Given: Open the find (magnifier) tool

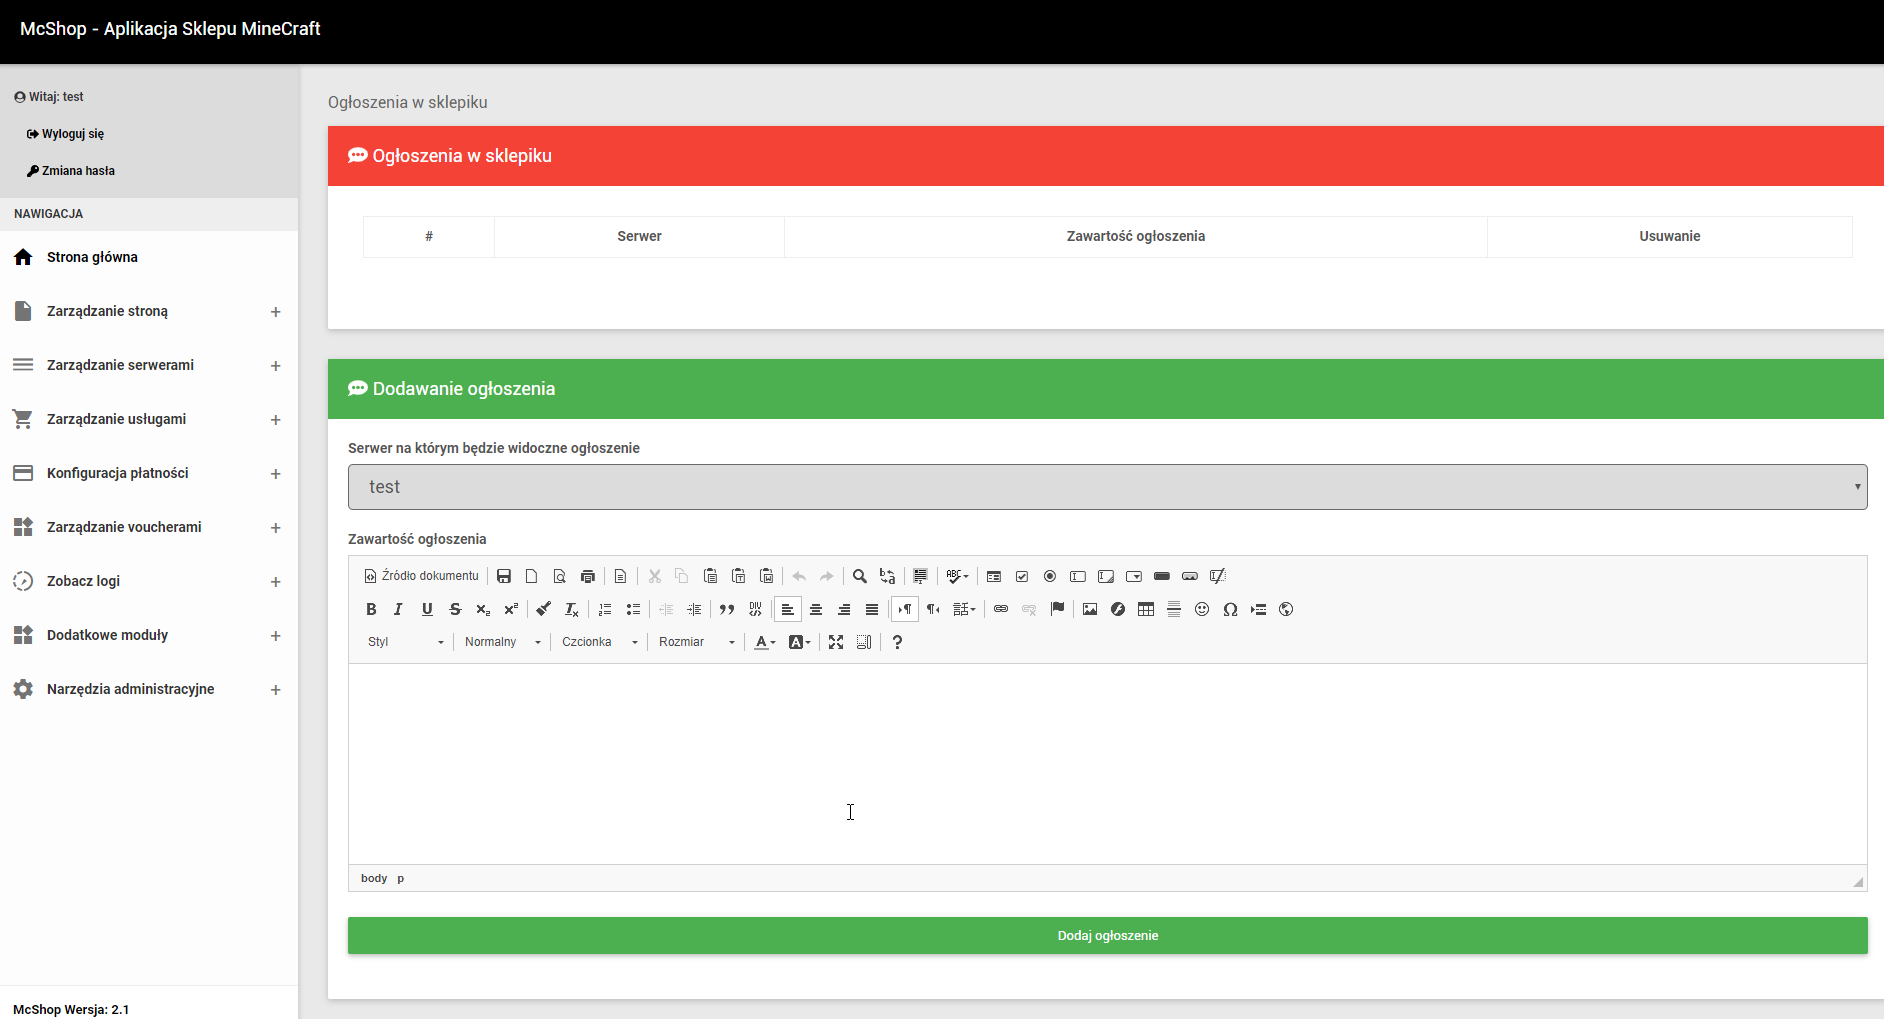Looking at the screenshot, I should (859, 576).
